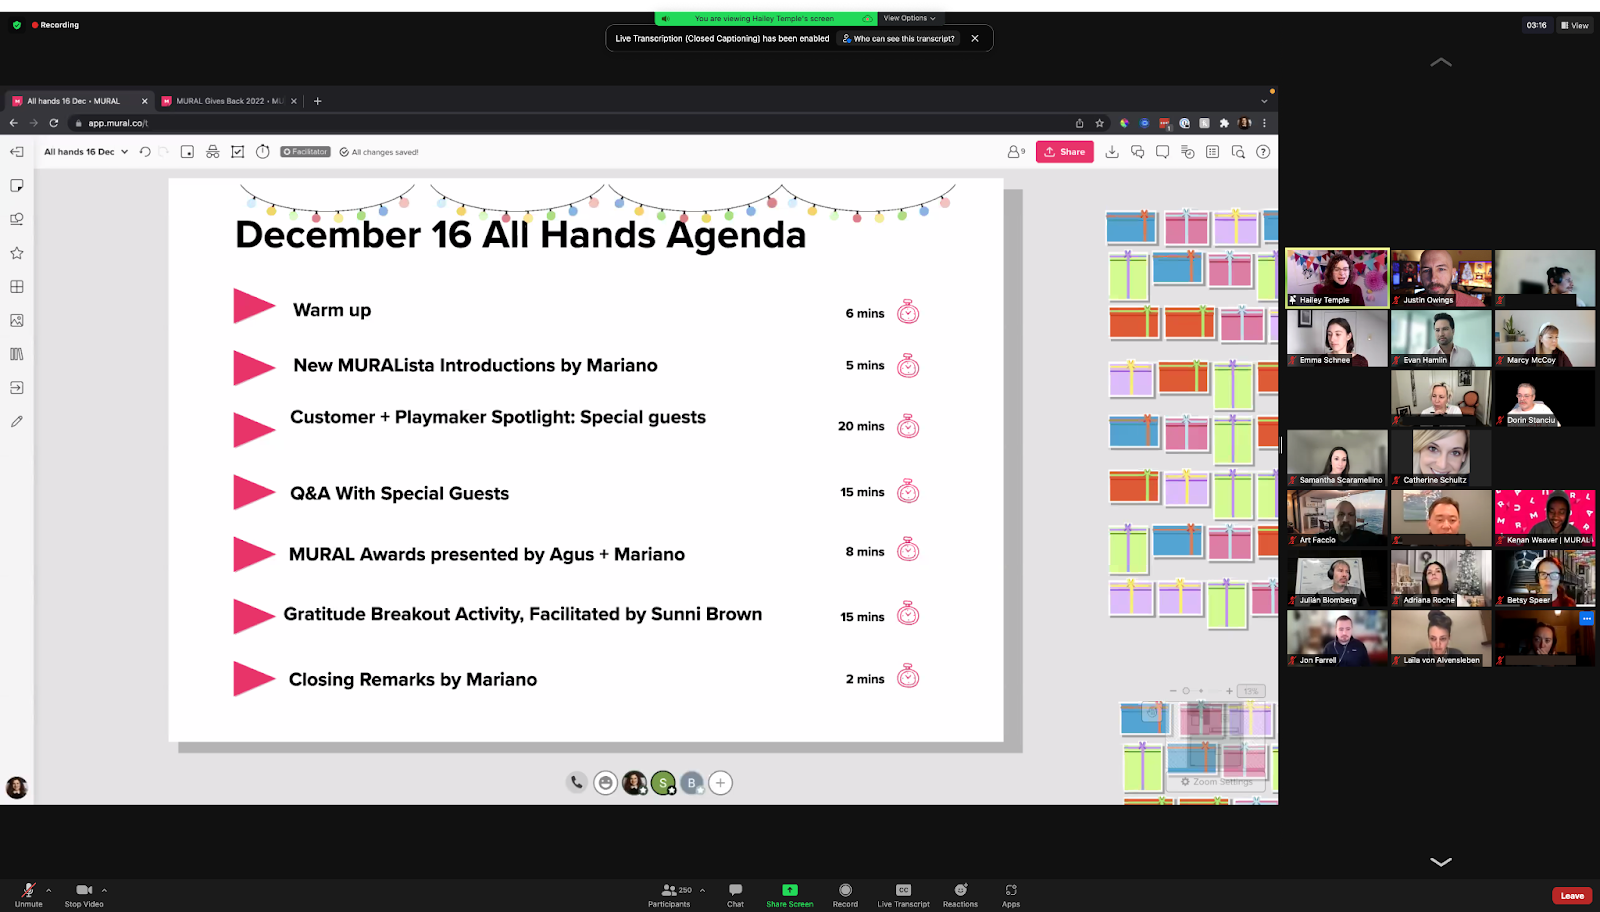This screenshot has height=912, width=1600.
Task: Reload the browser page
Action: click(54, 123)
